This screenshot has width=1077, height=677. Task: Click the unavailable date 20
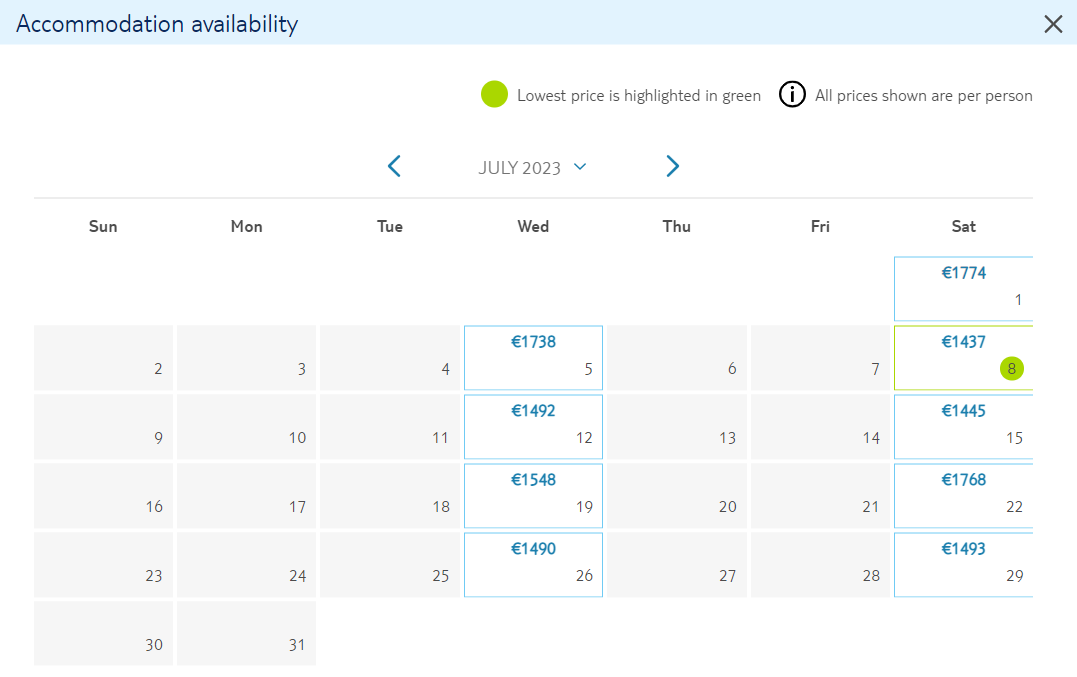[x=677, y=496]
